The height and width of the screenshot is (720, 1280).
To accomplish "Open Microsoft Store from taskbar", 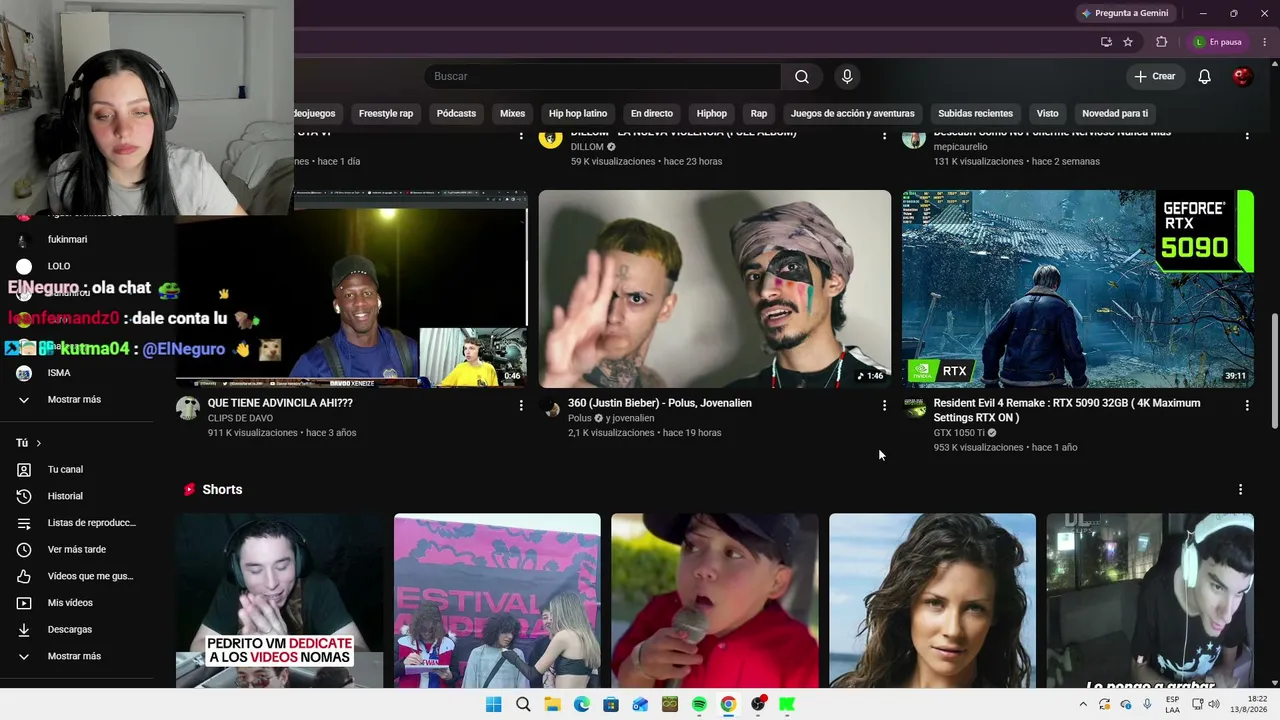I will [x=611, y=705].
